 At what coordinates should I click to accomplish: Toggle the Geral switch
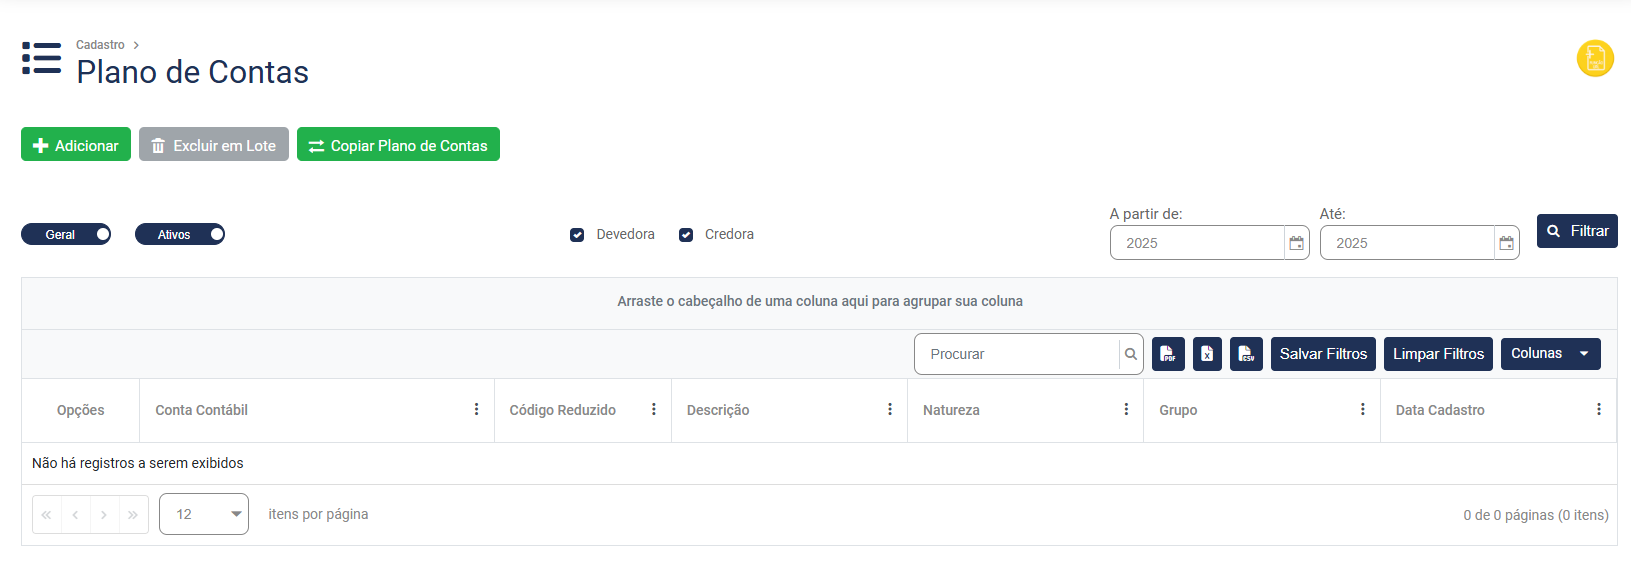tap(66, 234)
